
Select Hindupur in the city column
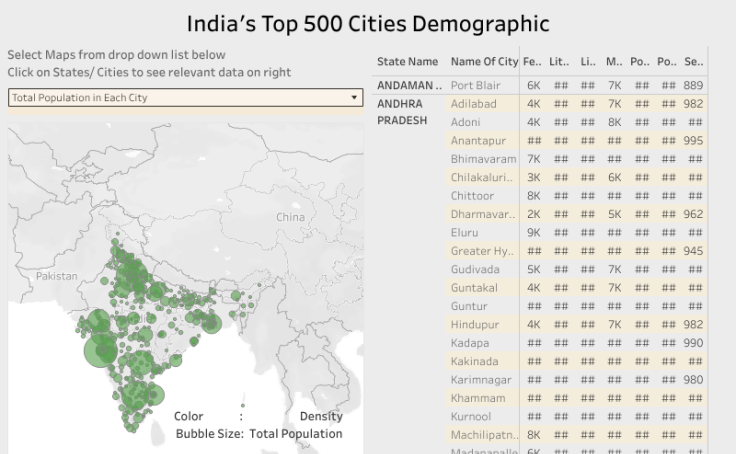(x=475, y=325)
